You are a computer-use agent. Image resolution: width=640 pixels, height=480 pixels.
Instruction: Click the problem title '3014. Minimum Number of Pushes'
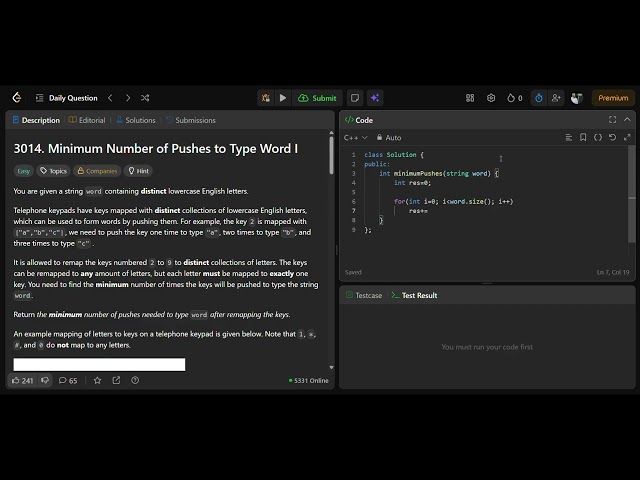[x=156, y=149]
